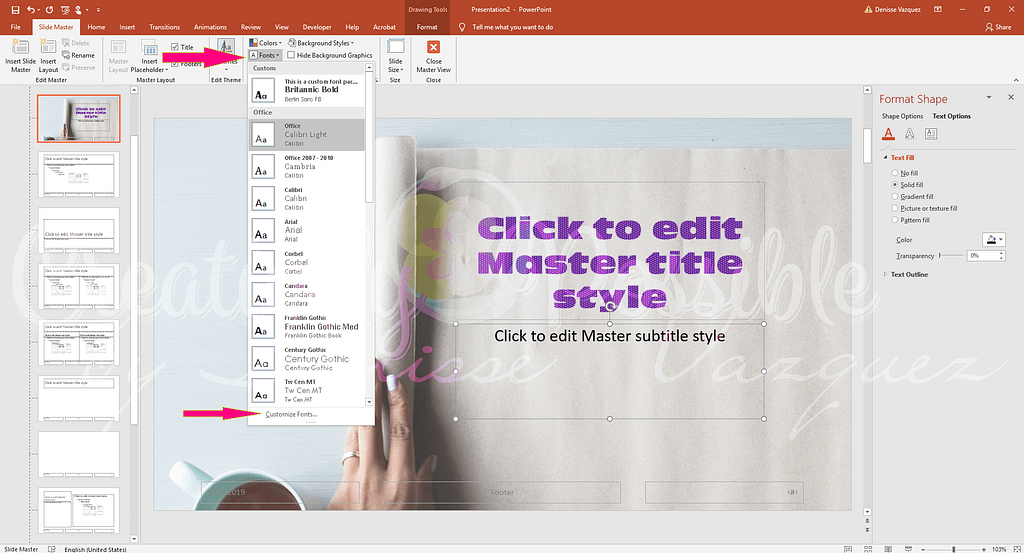Screen dimensions: 1024x553
Task: Choose the Century Gothic font theme
Action: click(x=306, y=359)
